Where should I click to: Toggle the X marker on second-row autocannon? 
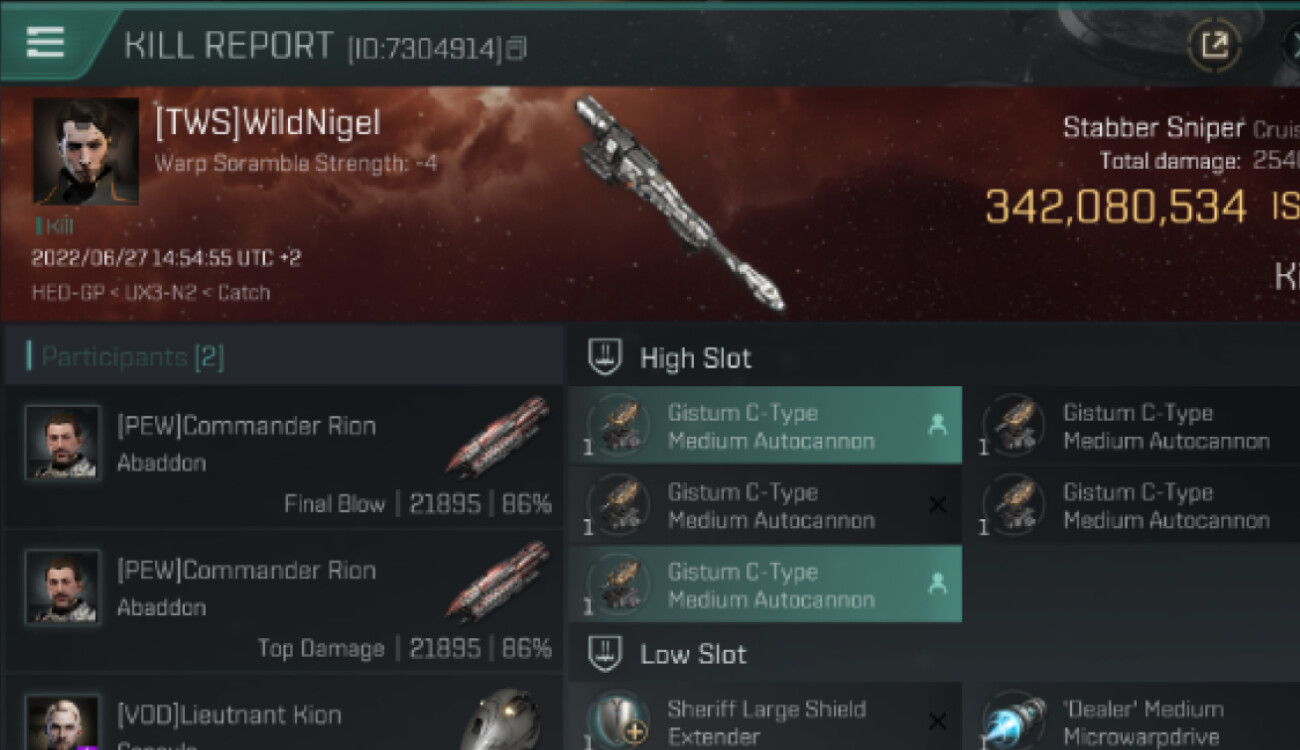click(937, 505)
